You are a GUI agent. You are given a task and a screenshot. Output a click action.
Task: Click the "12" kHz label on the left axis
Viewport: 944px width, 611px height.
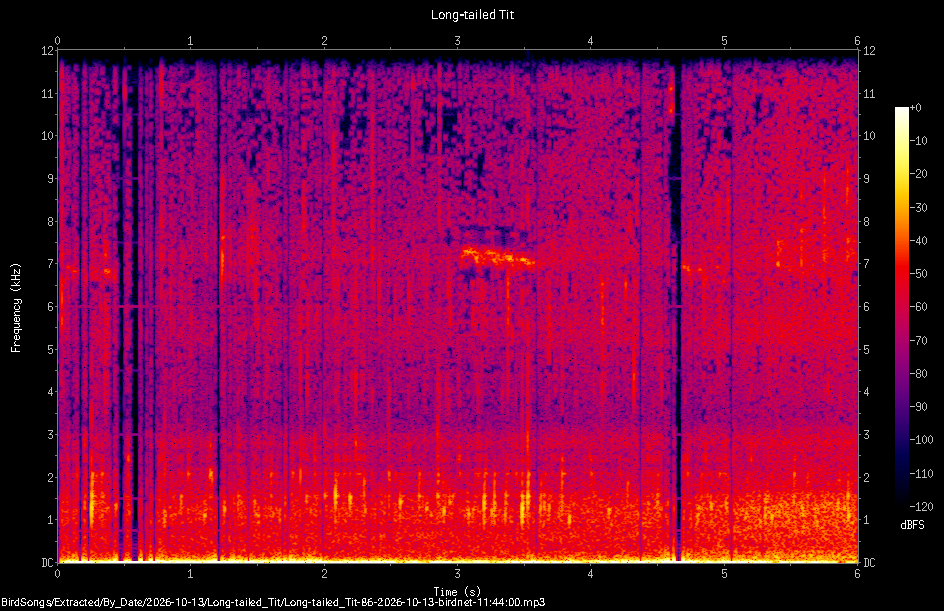(x=47, y=51)
